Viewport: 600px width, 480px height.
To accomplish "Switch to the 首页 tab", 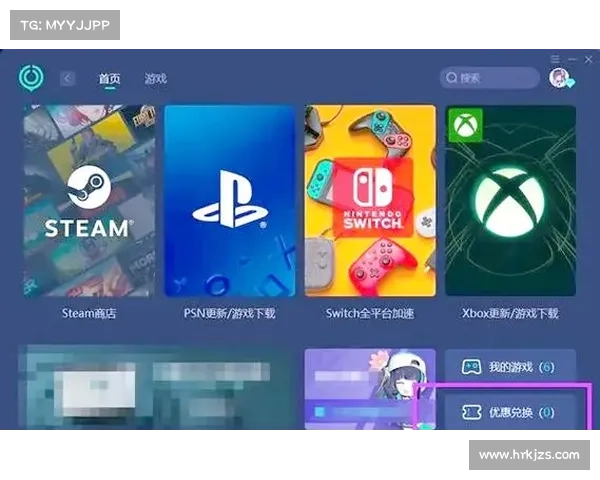I will pyautogui.click(x=110, y=79).
